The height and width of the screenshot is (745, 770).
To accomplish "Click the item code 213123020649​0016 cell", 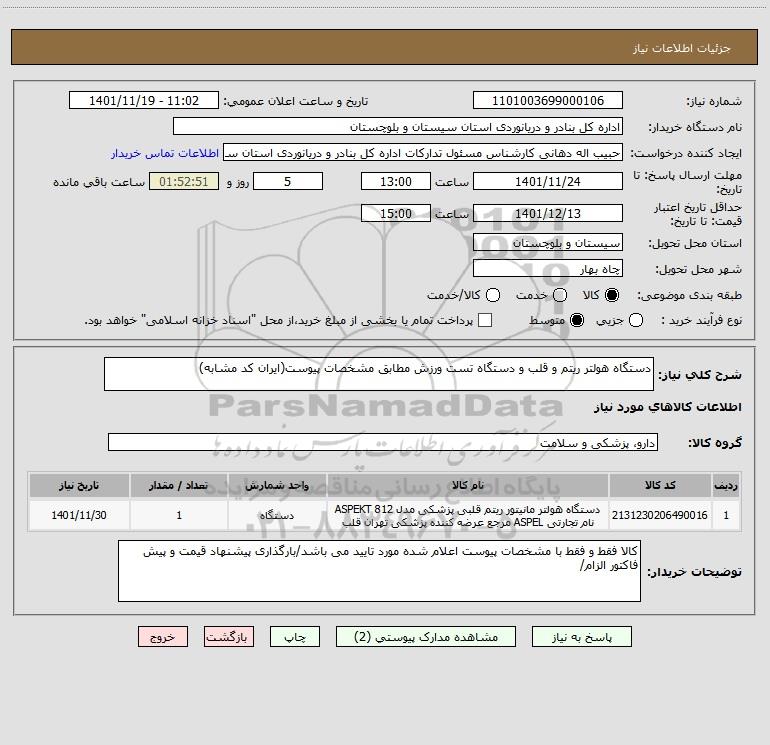I will click(660, 515).
